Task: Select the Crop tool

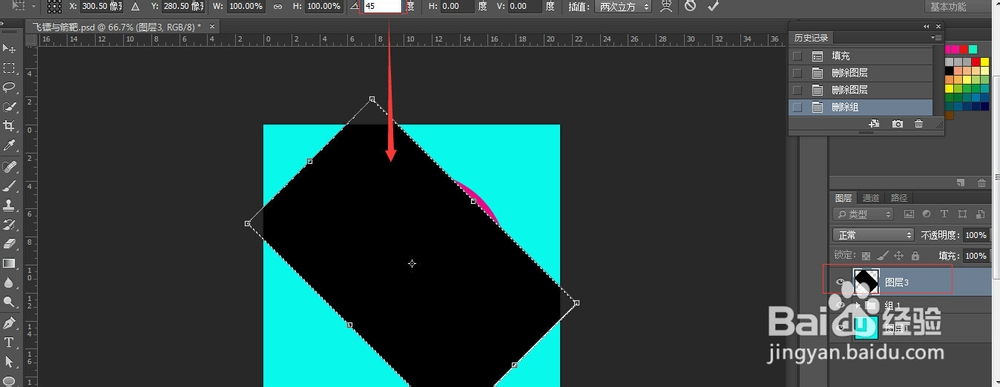Action: click(10, 126)
